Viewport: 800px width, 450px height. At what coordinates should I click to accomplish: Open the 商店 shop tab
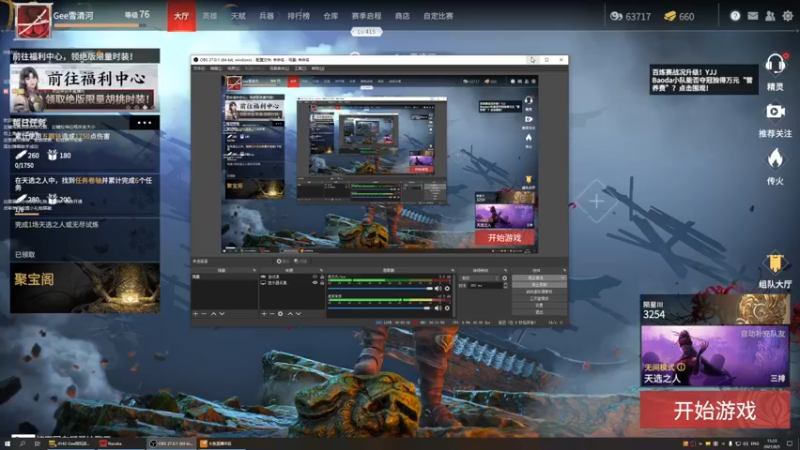tap(402, 16)
